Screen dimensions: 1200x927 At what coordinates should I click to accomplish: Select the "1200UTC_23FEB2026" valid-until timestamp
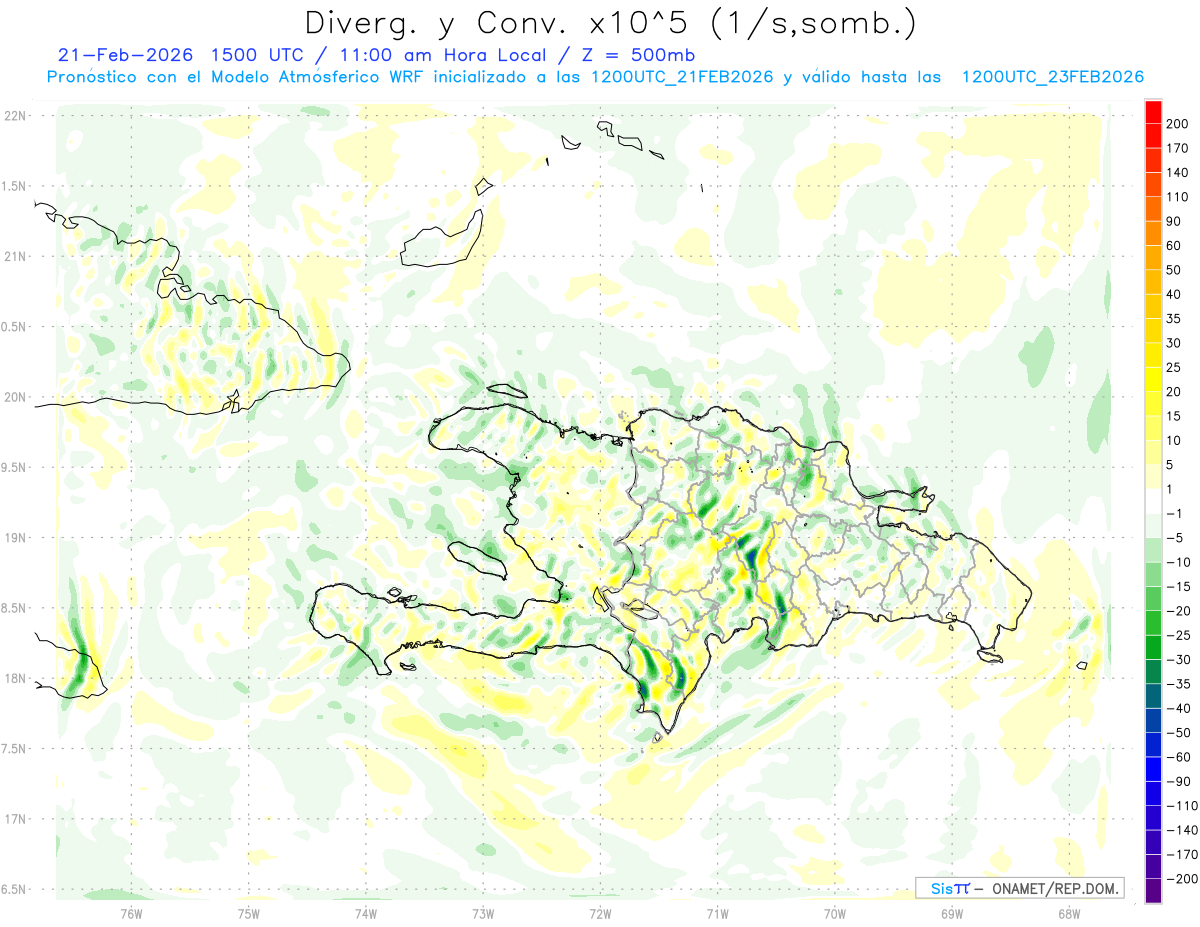tap(1052, 77)
